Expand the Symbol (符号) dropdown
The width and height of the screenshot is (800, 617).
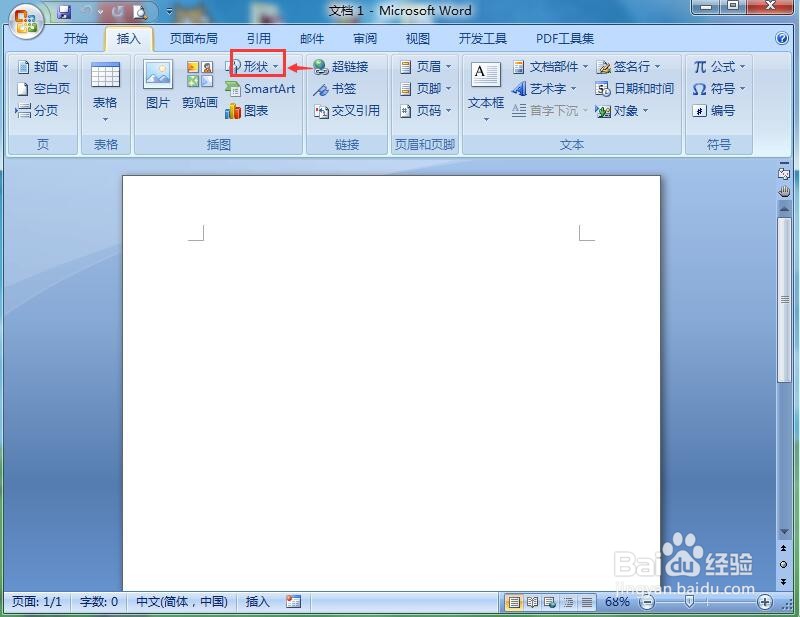click(x=742, y=89)
